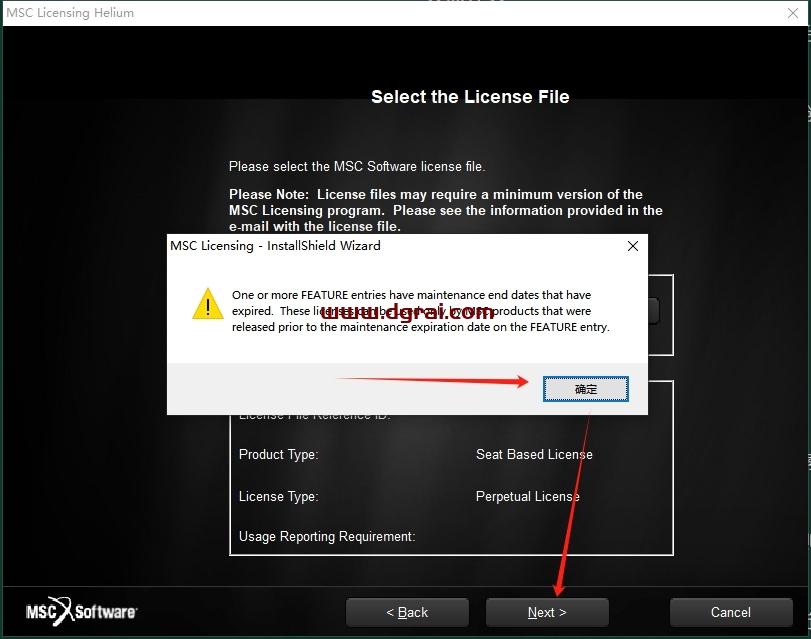Close the MSC Licensing Helium window
Screen dimensions: 811x639
[793, 13]
